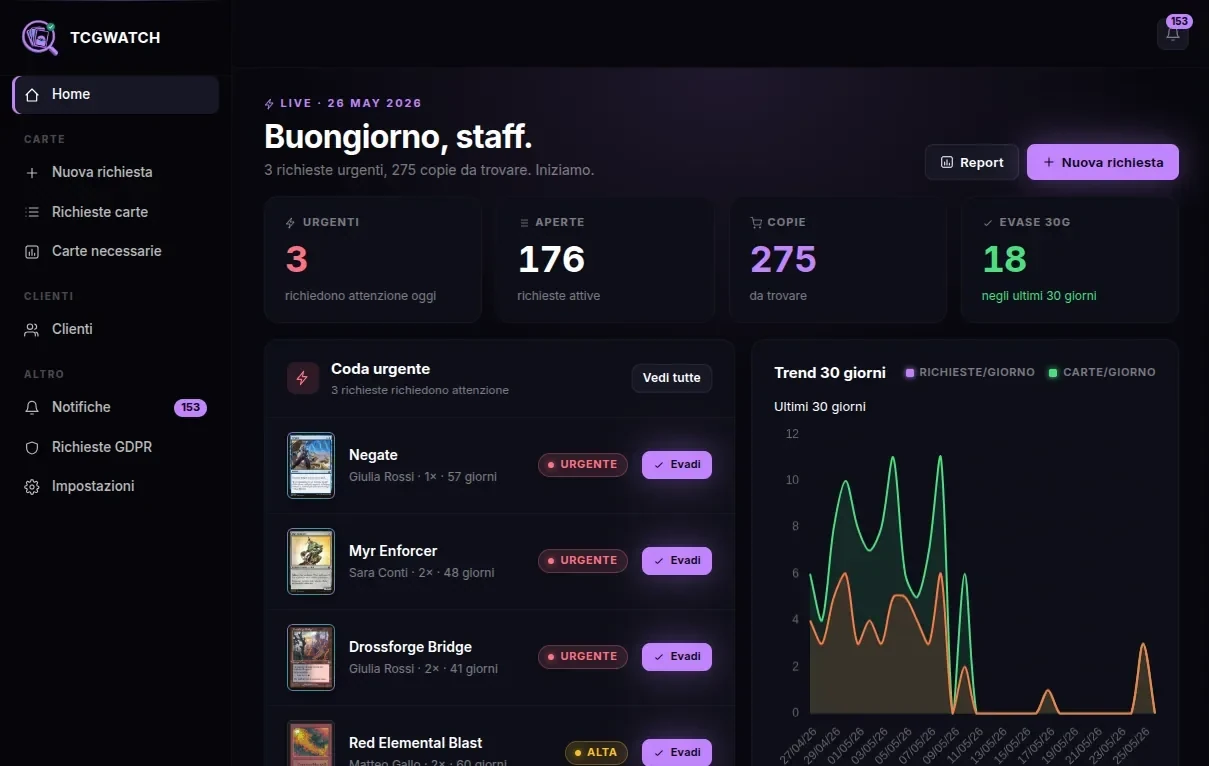Click the card name Negate

[373, 455]
